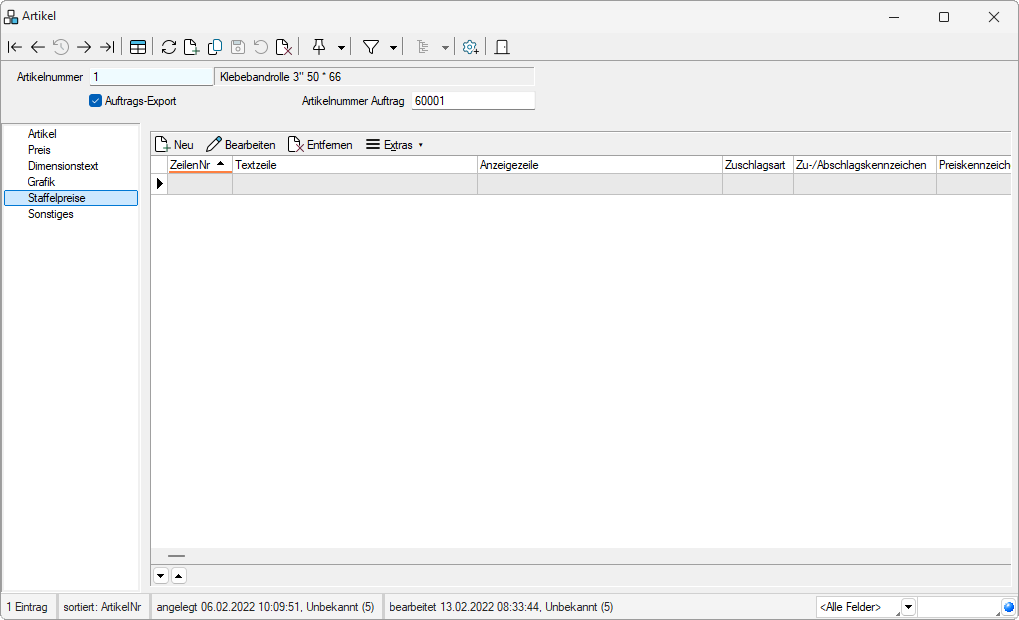Image resolution: width=1019 pixels, height=620 pixels.
Task: Jump to the first record
Action: 14,47
